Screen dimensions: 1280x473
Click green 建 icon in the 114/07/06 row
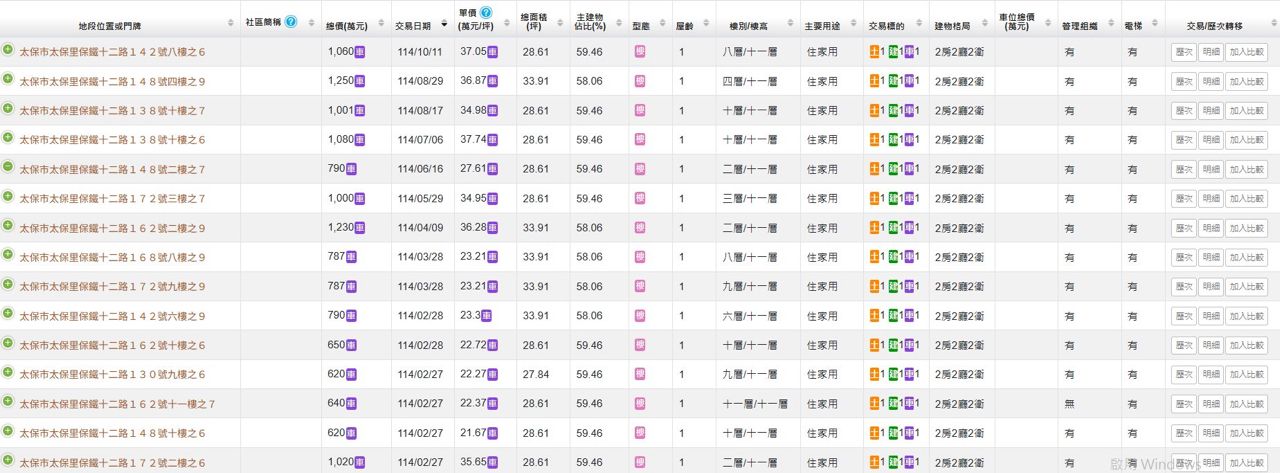[893, 140]
